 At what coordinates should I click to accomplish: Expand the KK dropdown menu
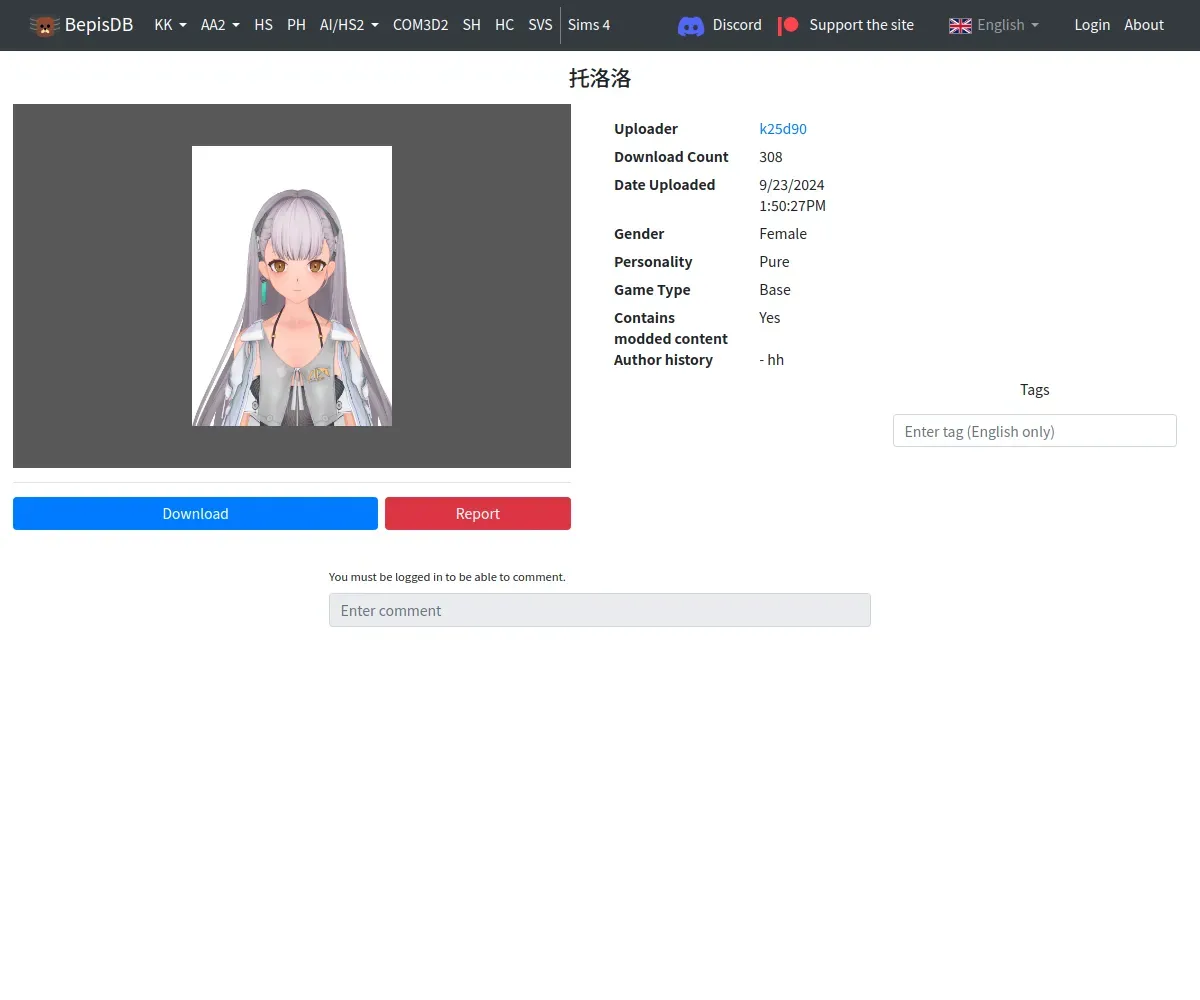(171, 25)
